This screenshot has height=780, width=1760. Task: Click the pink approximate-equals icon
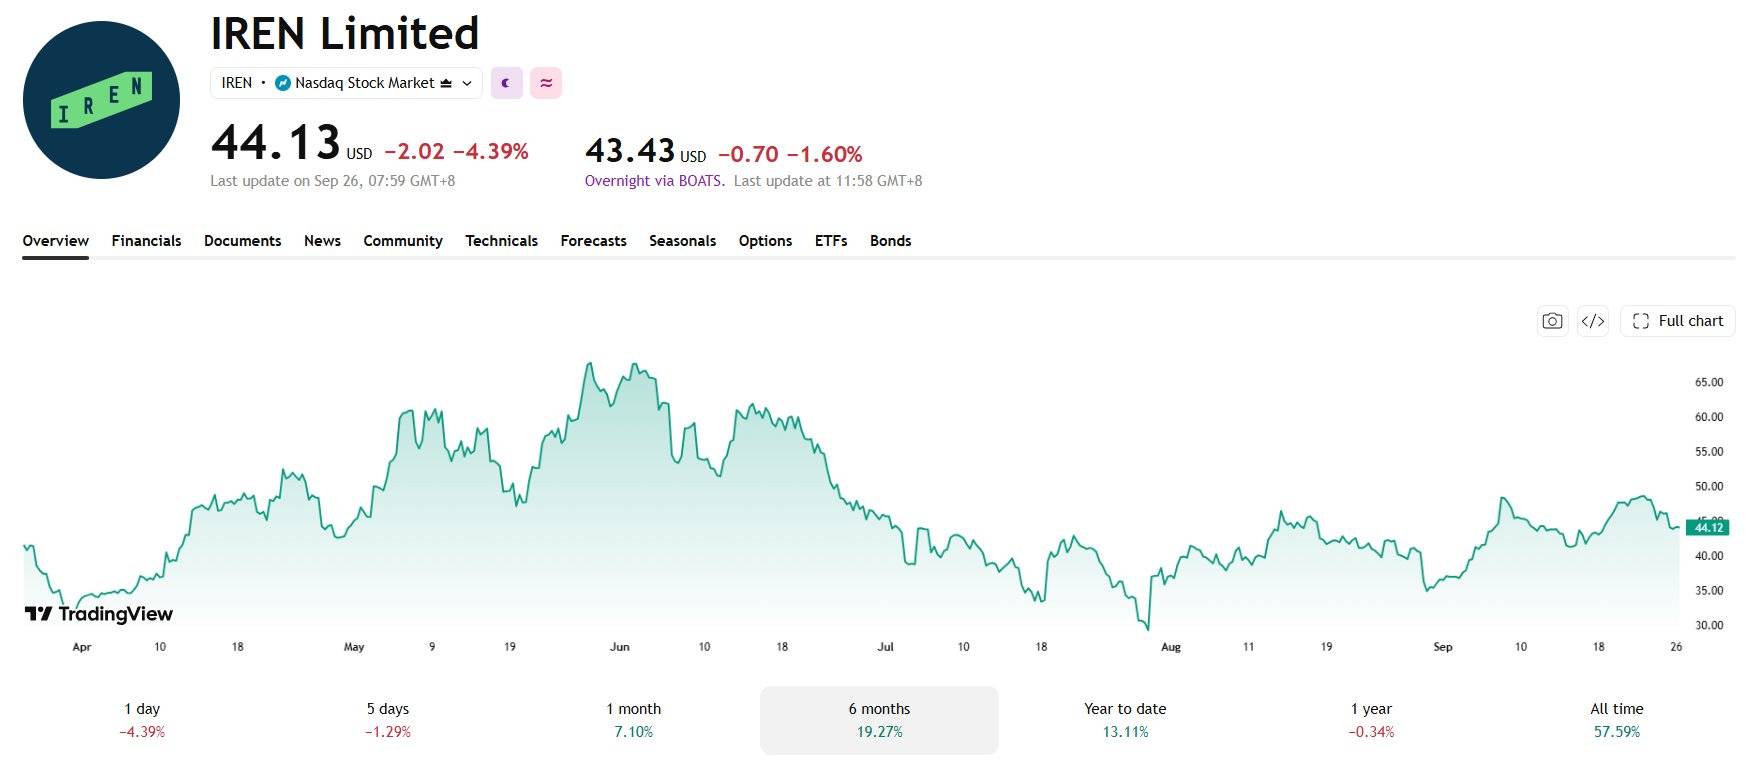tap(546, 83)
